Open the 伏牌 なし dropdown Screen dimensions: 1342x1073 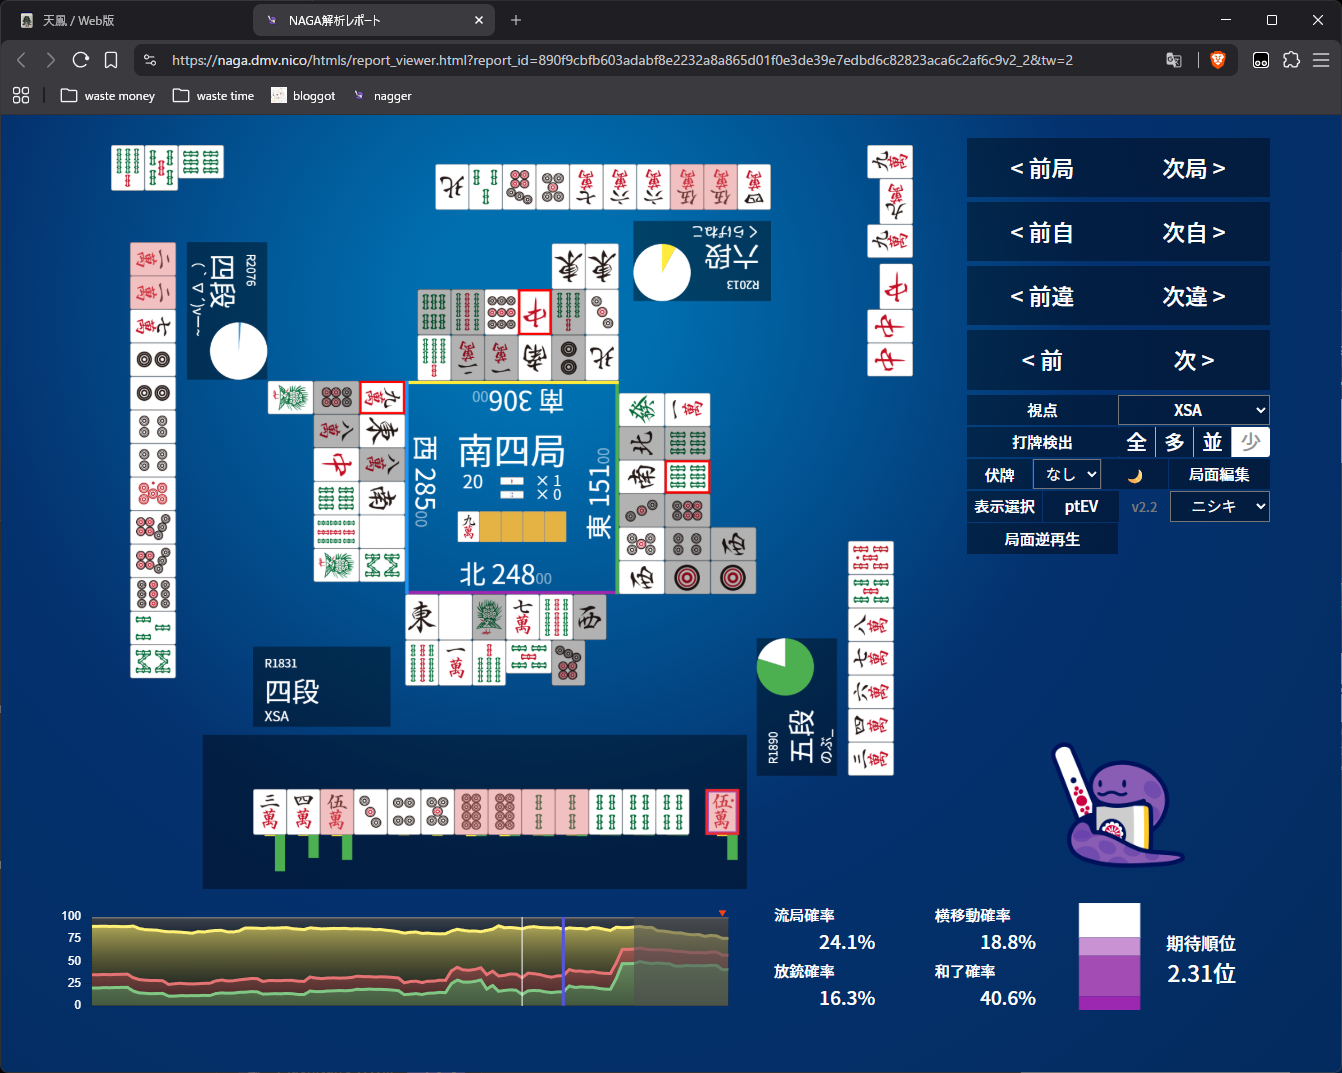coord(1066,474)
